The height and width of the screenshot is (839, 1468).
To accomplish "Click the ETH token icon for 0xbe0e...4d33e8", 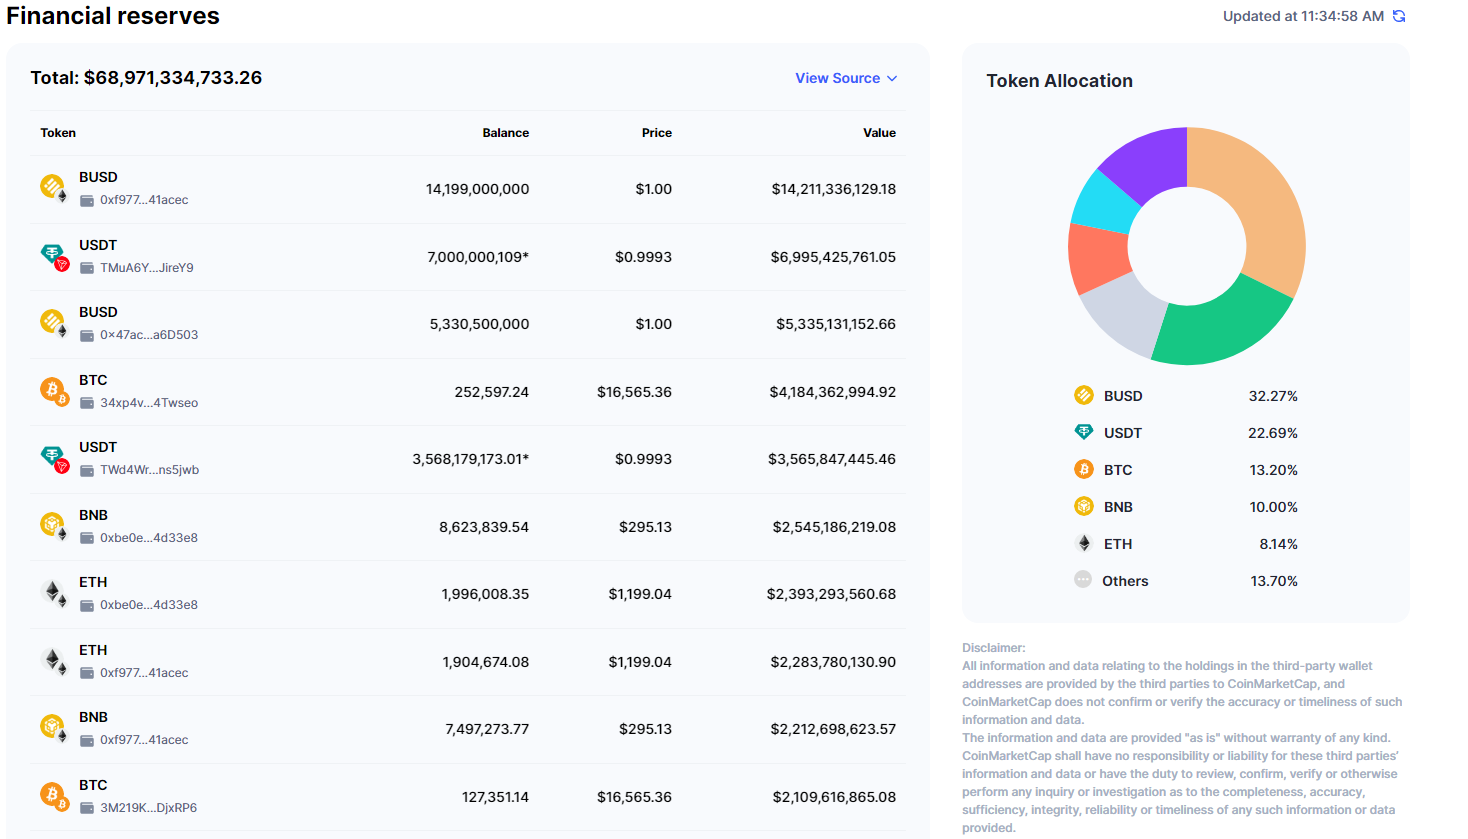I will (54, 592).
